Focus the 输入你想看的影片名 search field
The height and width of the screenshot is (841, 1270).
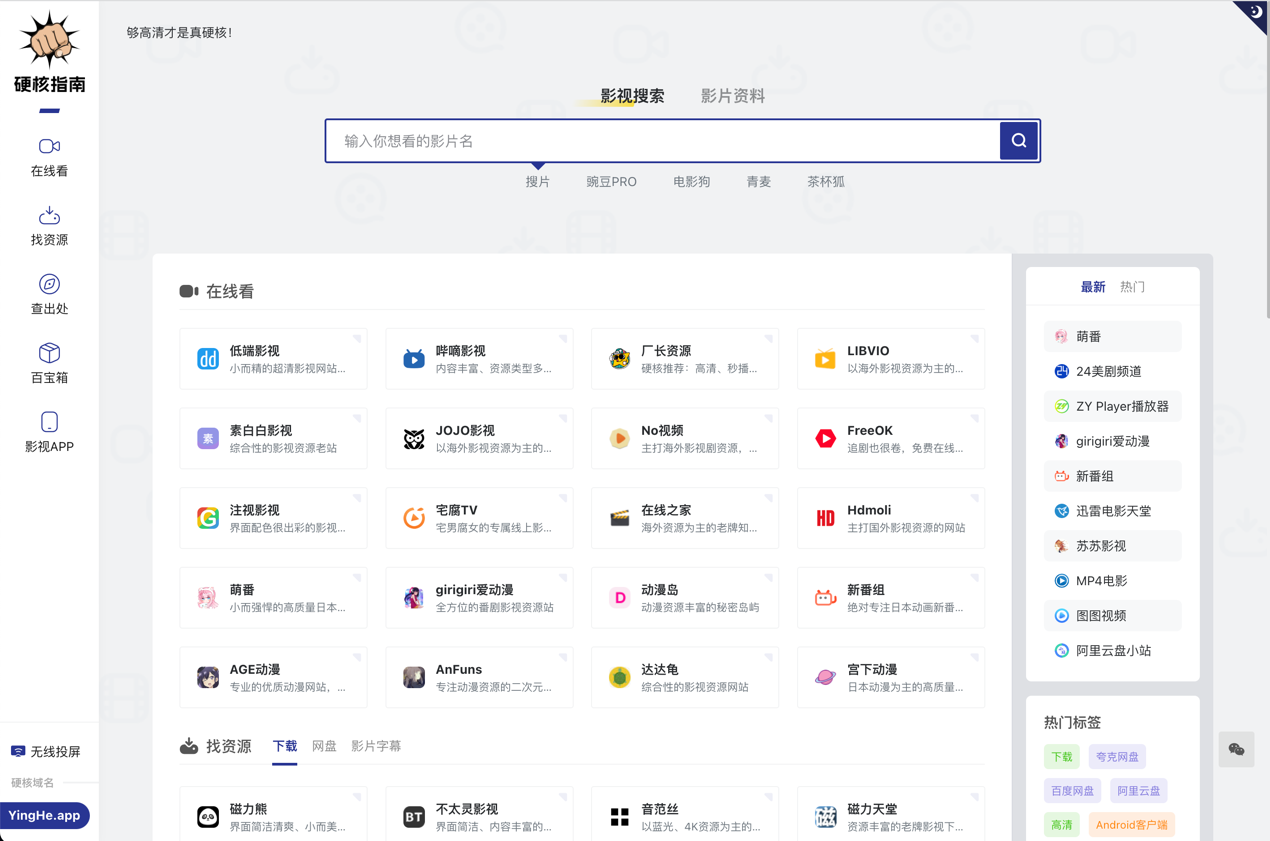pos(663,141)
